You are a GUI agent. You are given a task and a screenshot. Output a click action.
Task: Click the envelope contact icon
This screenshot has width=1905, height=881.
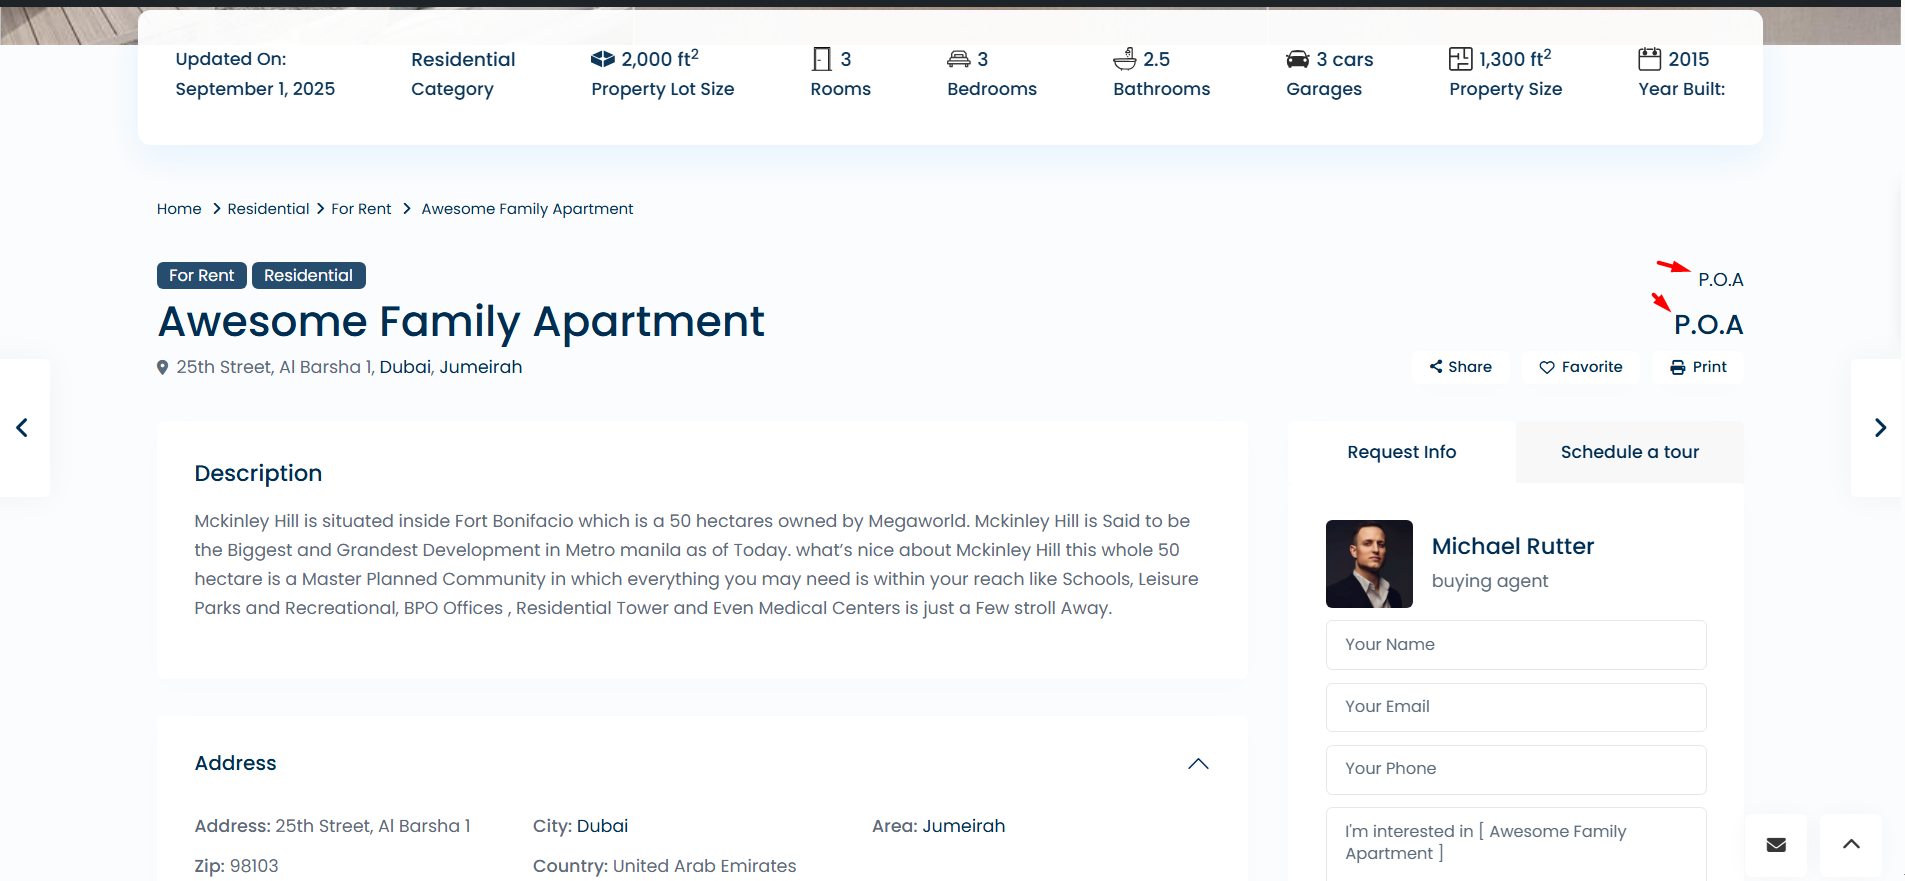[x=1775, y=845]
